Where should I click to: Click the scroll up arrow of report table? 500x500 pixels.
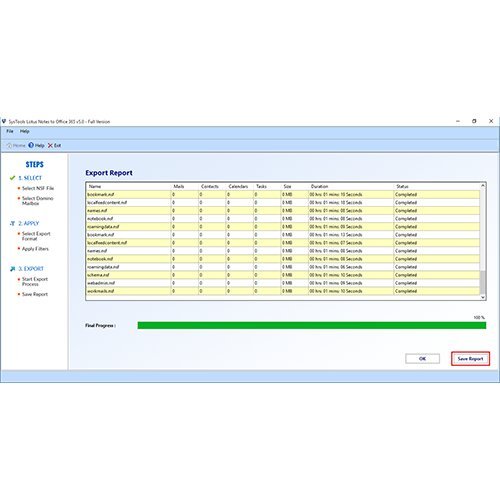pos(483,185)
